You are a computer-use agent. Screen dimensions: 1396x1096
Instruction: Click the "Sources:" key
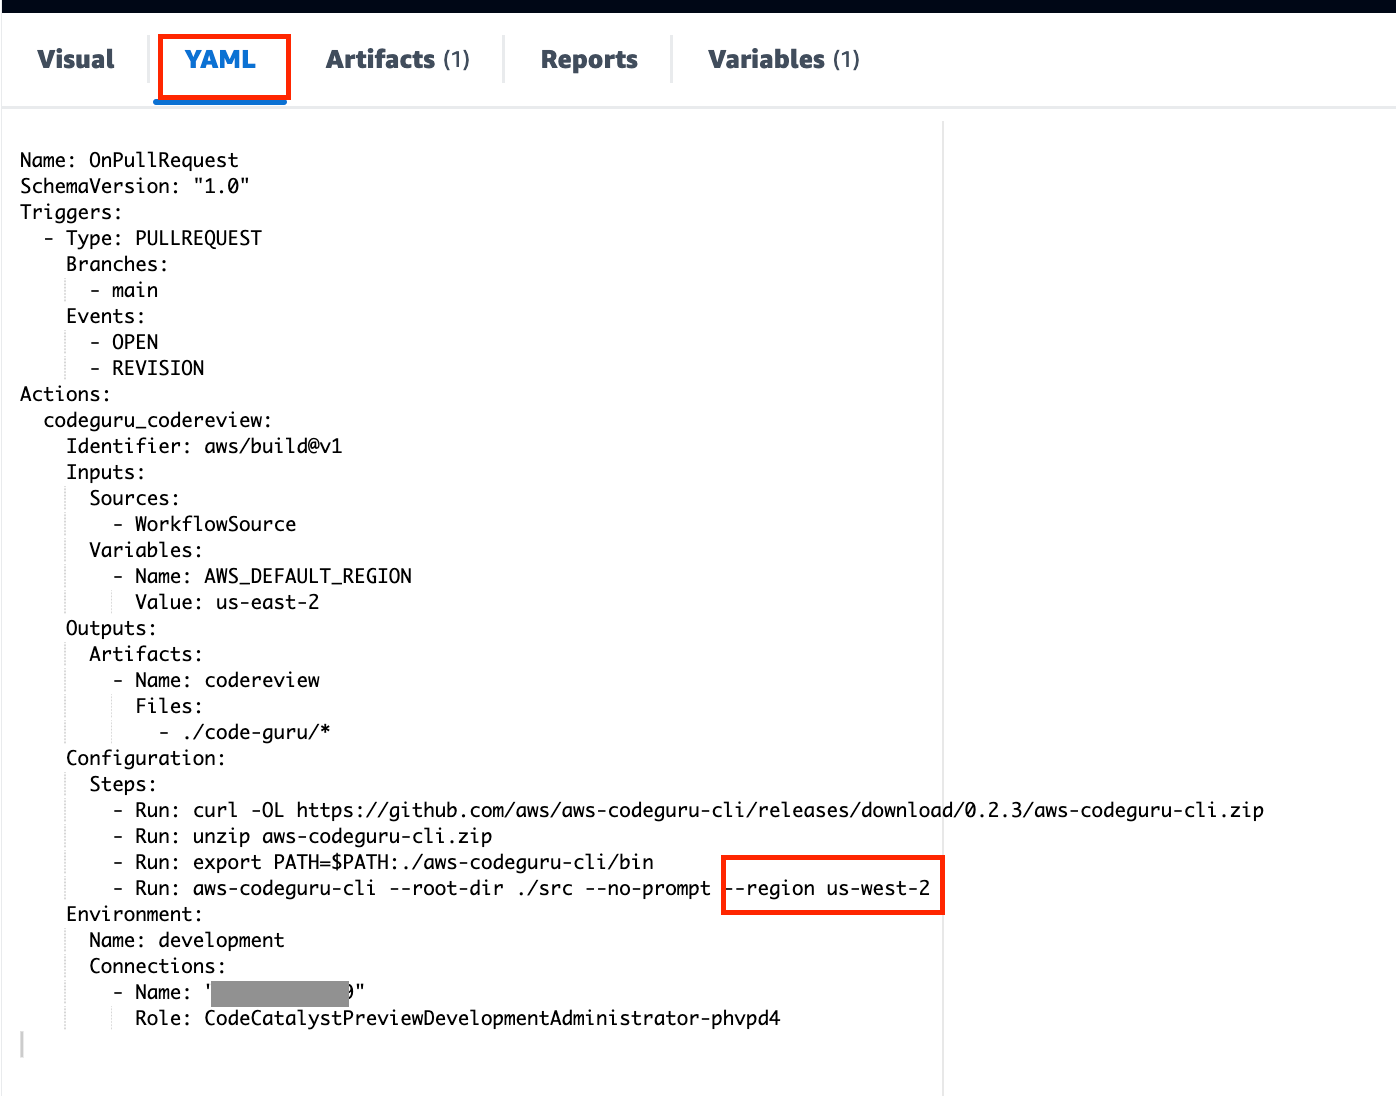tap(135, 498)
